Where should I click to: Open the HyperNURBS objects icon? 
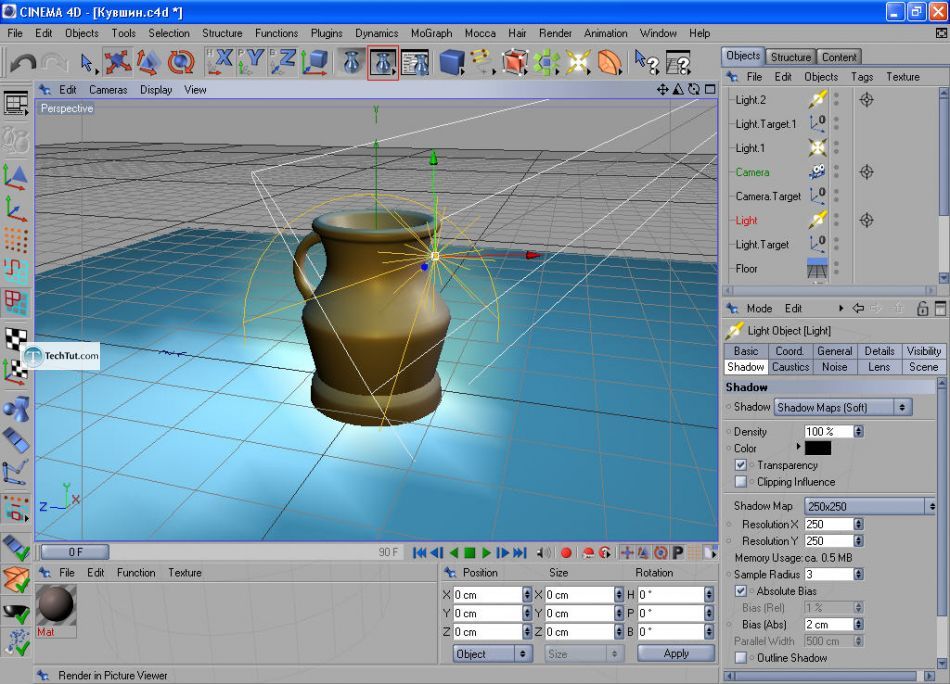point(514,62)
